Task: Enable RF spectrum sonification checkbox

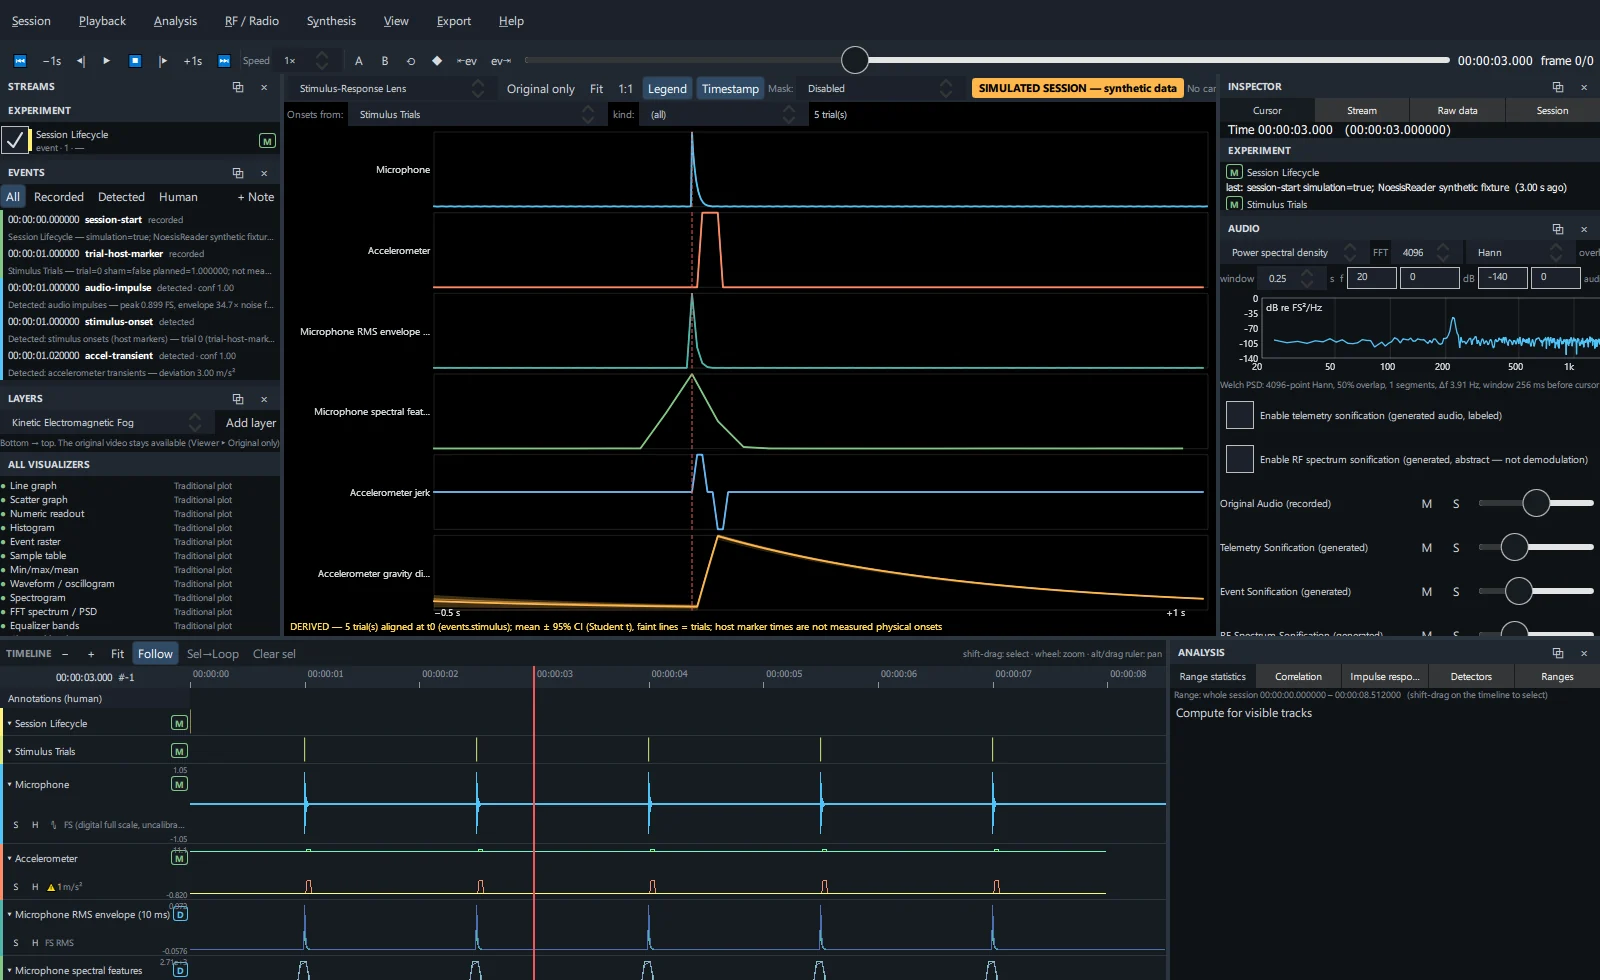Action: click(x=1240, y=459)
